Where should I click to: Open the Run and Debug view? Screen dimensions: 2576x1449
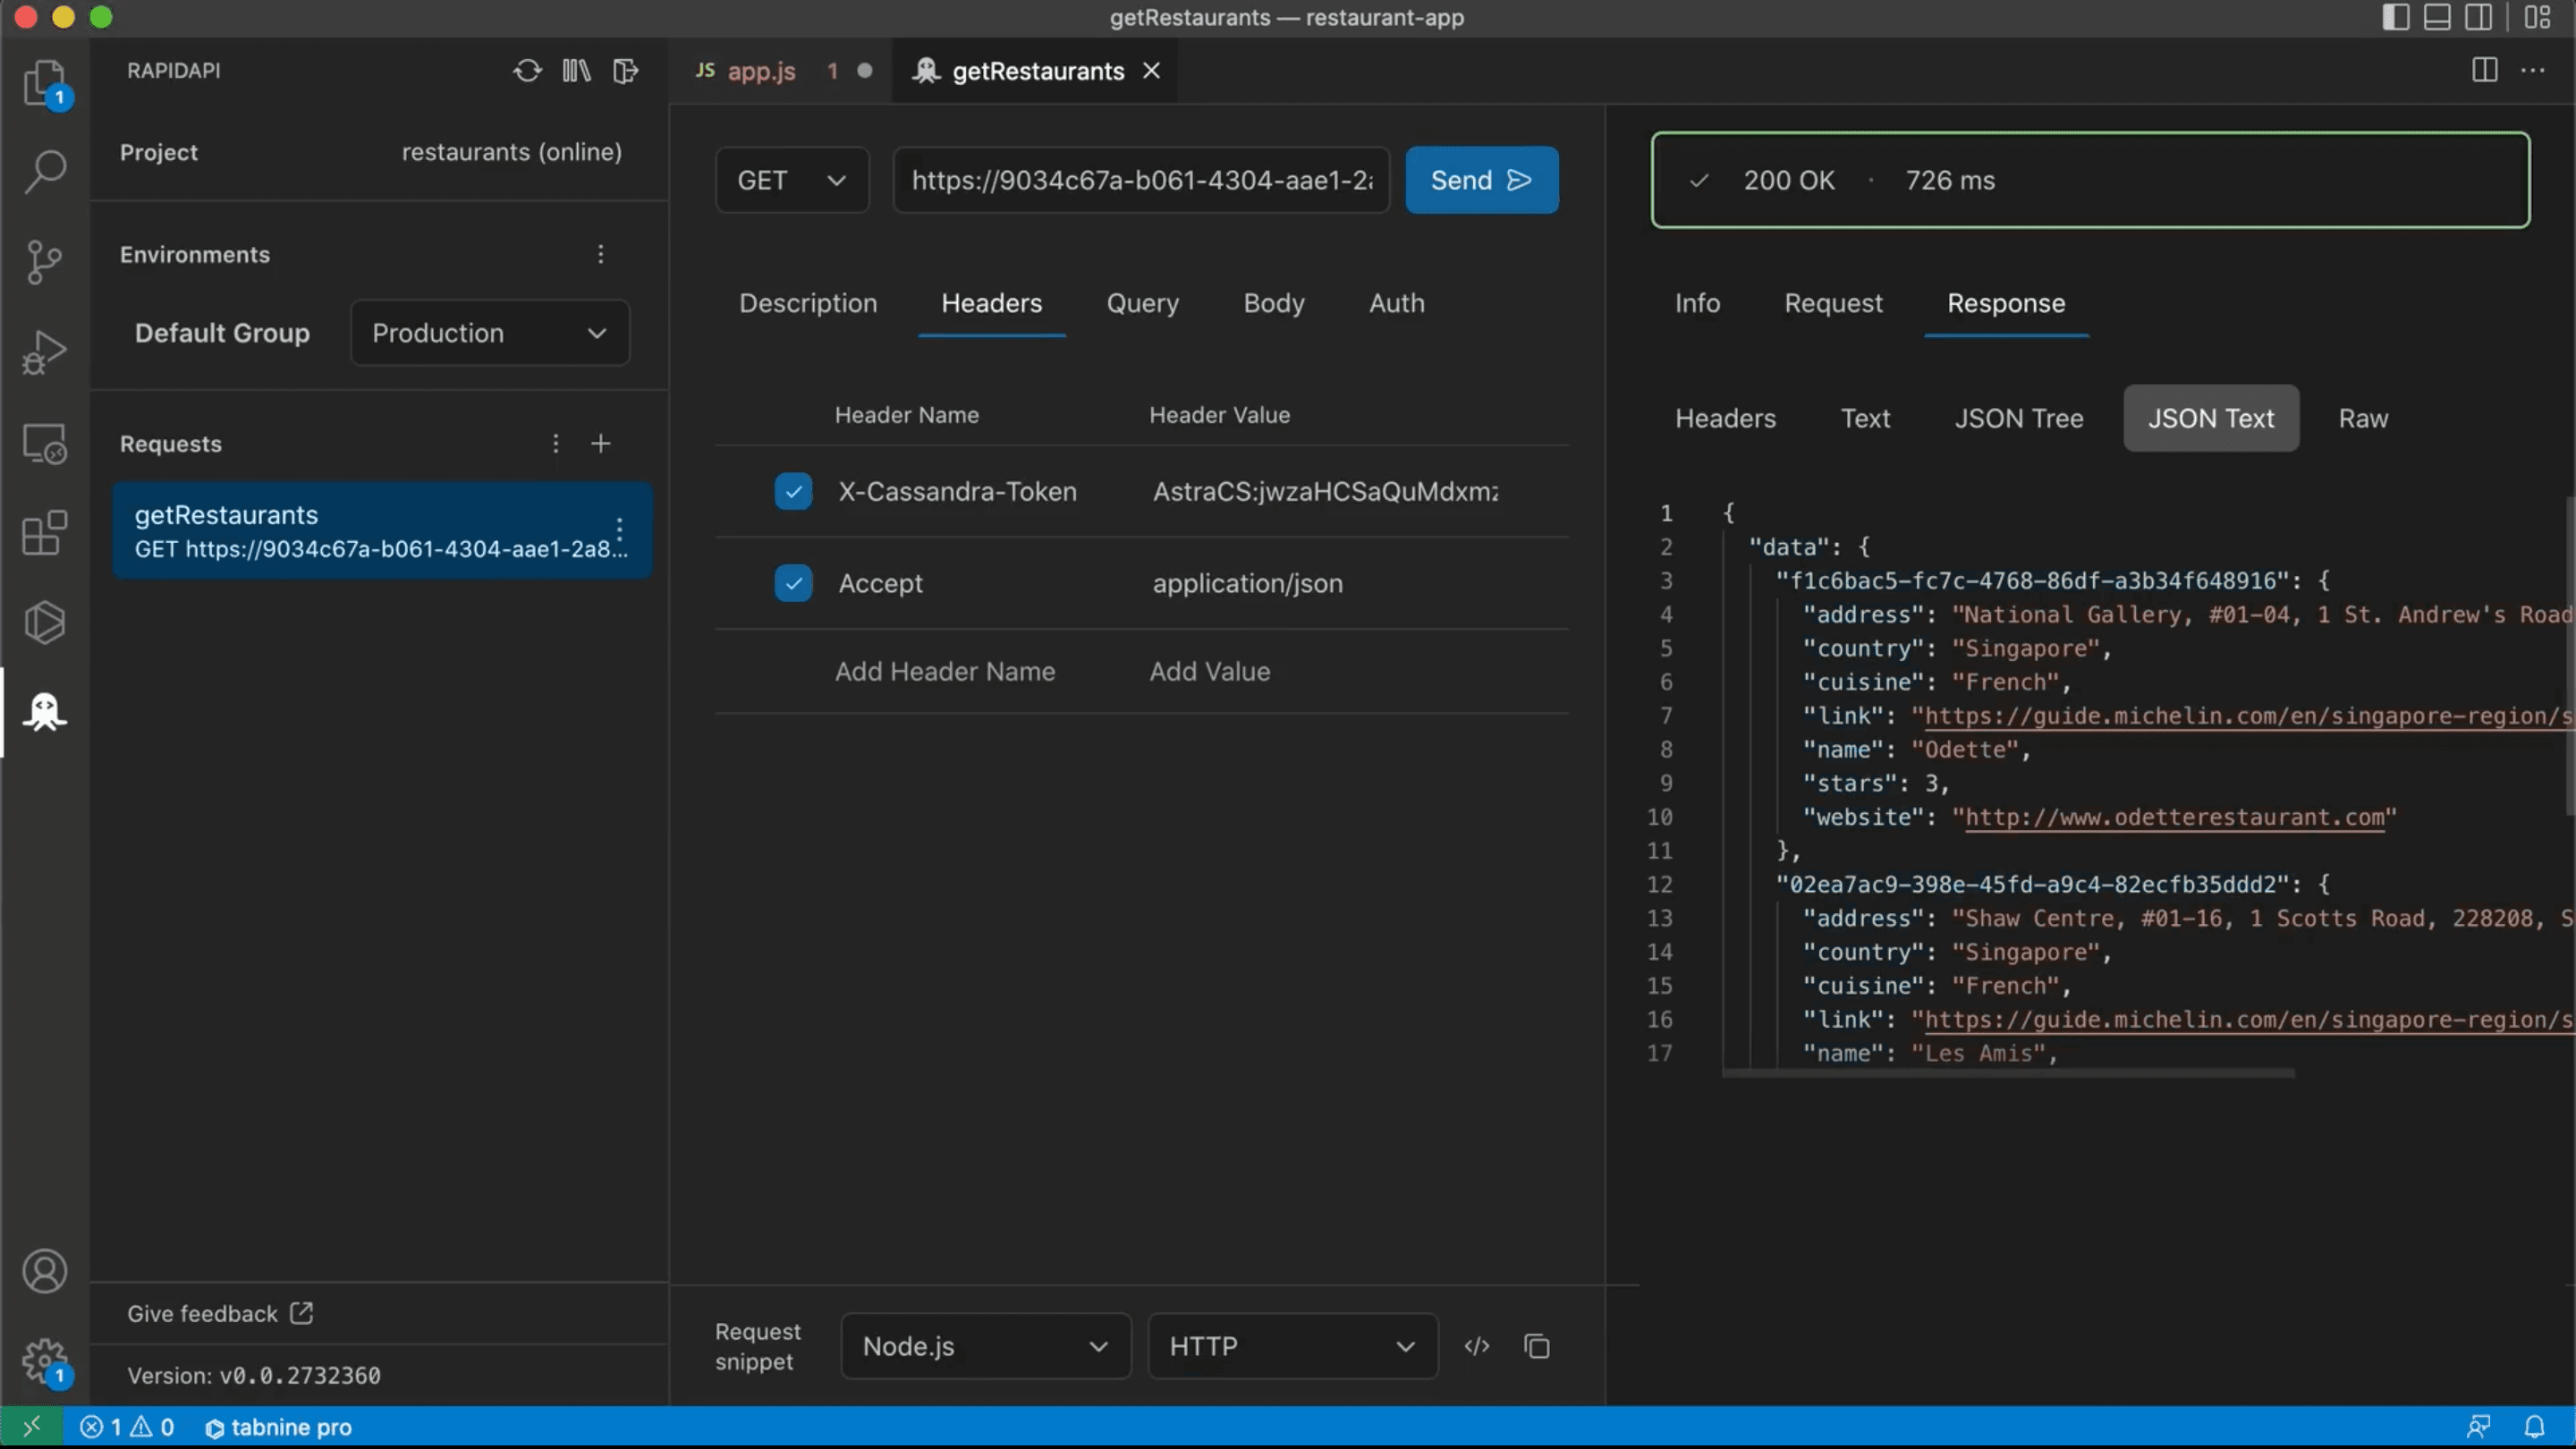(45, 352)
